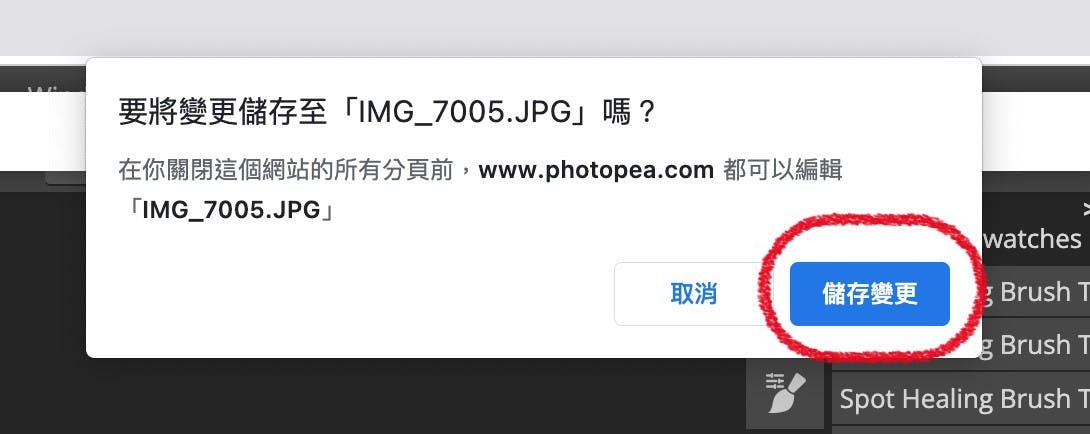The image size is (1090, 434).
Task: Click the dark Photopea menu bar strip near Window
Action: click(x=42, y=79)
